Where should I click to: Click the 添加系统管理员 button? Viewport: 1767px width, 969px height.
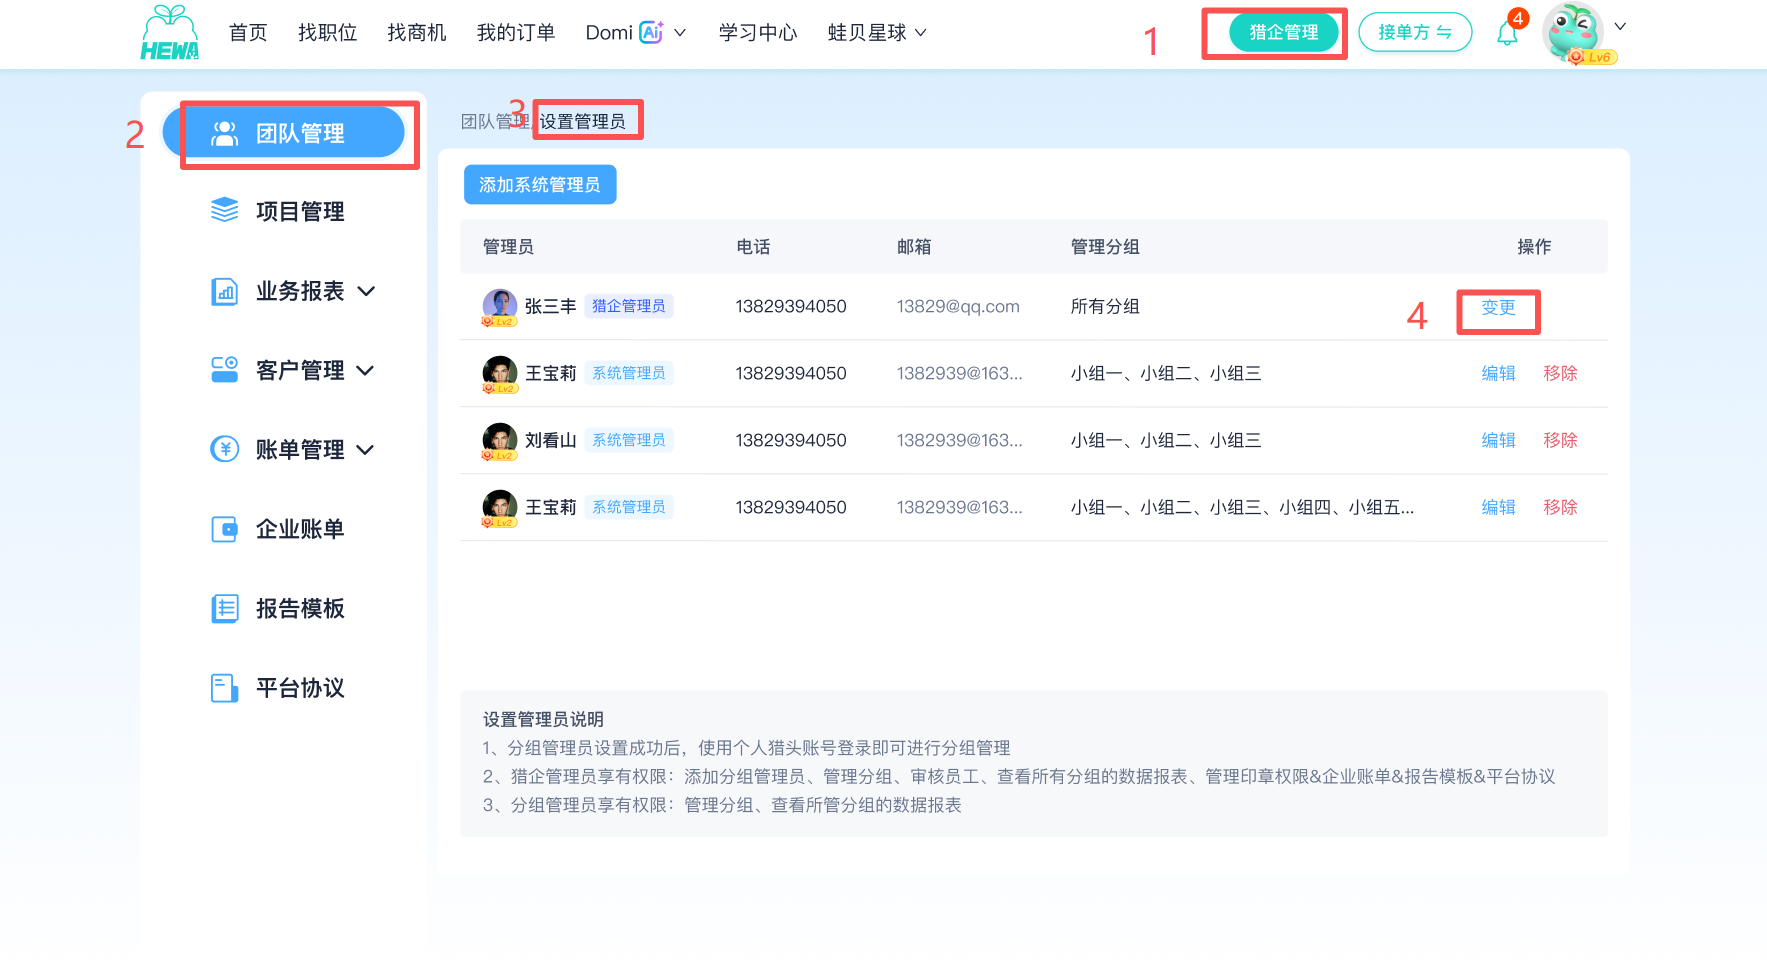coord(540,185)
